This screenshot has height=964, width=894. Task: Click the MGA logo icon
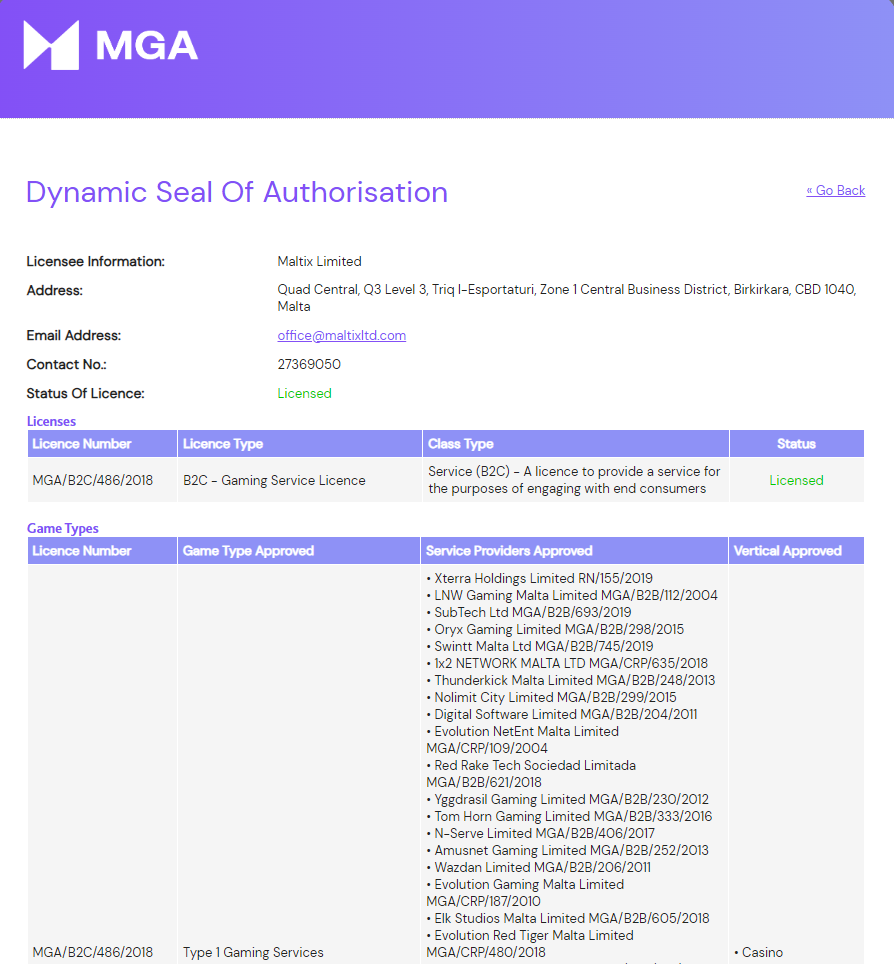(51, 45)
